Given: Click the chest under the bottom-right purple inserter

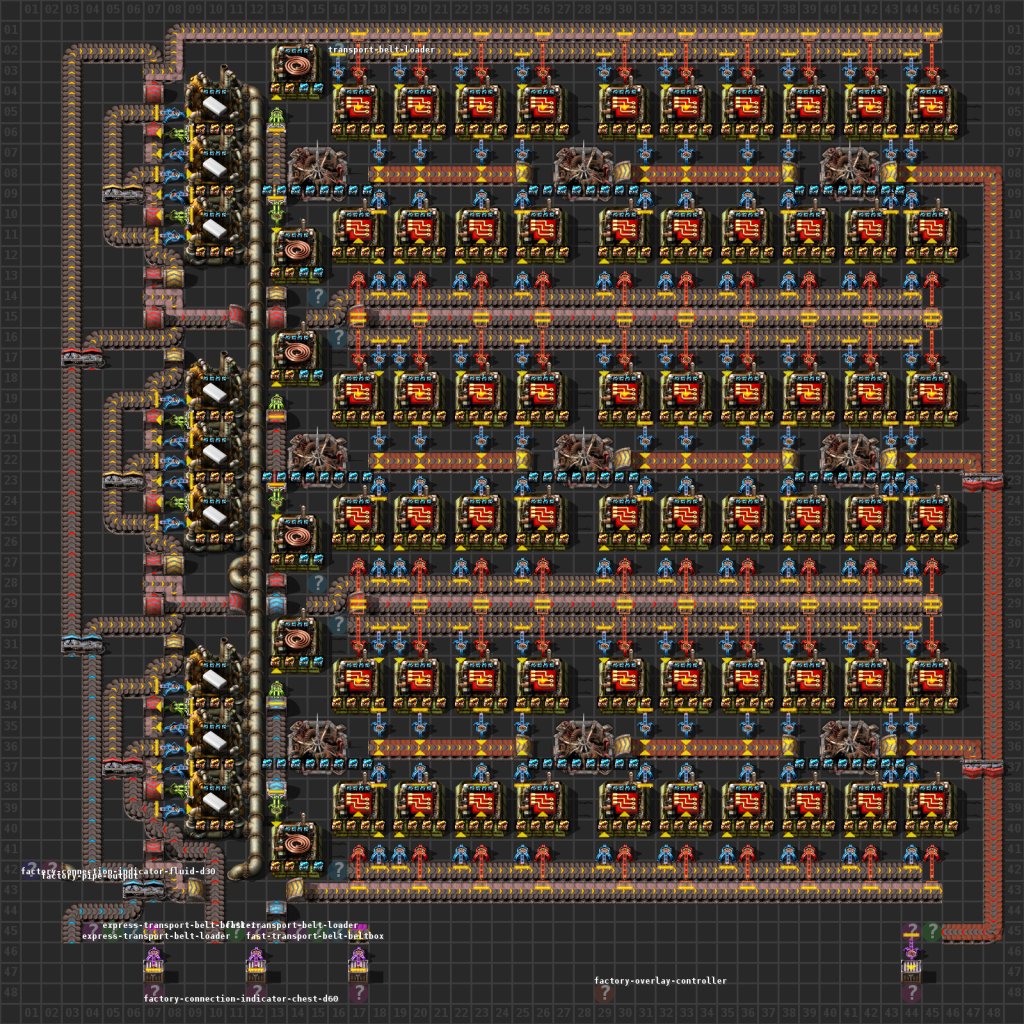Looking at the screenshot, I should coord(912,971).
